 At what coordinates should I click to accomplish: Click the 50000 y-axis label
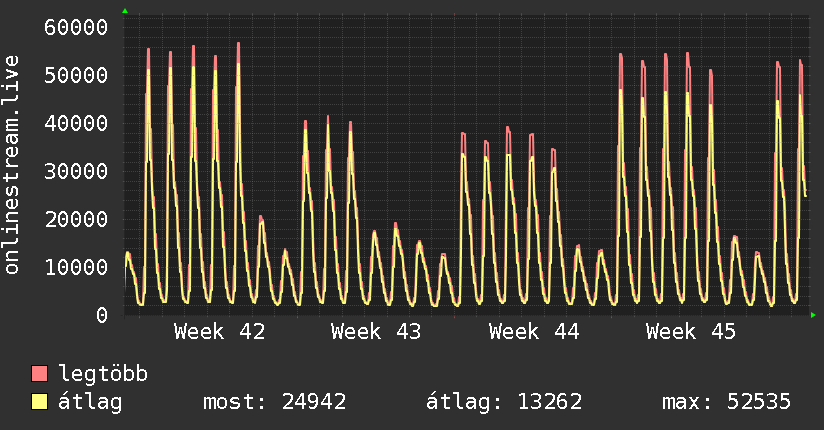click(76, 75)
